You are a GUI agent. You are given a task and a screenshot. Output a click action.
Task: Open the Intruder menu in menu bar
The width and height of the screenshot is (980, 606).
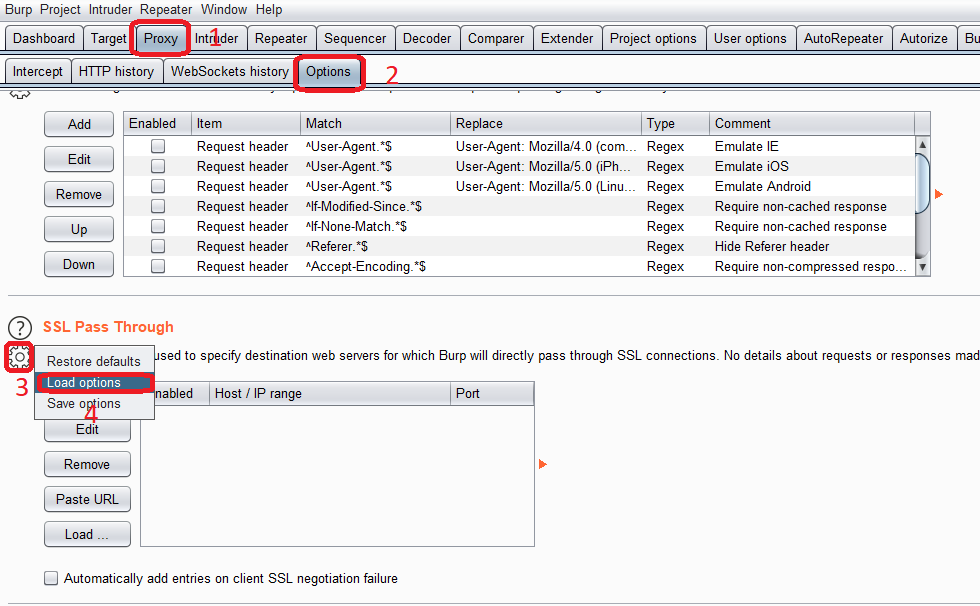(x=110, y=9)
